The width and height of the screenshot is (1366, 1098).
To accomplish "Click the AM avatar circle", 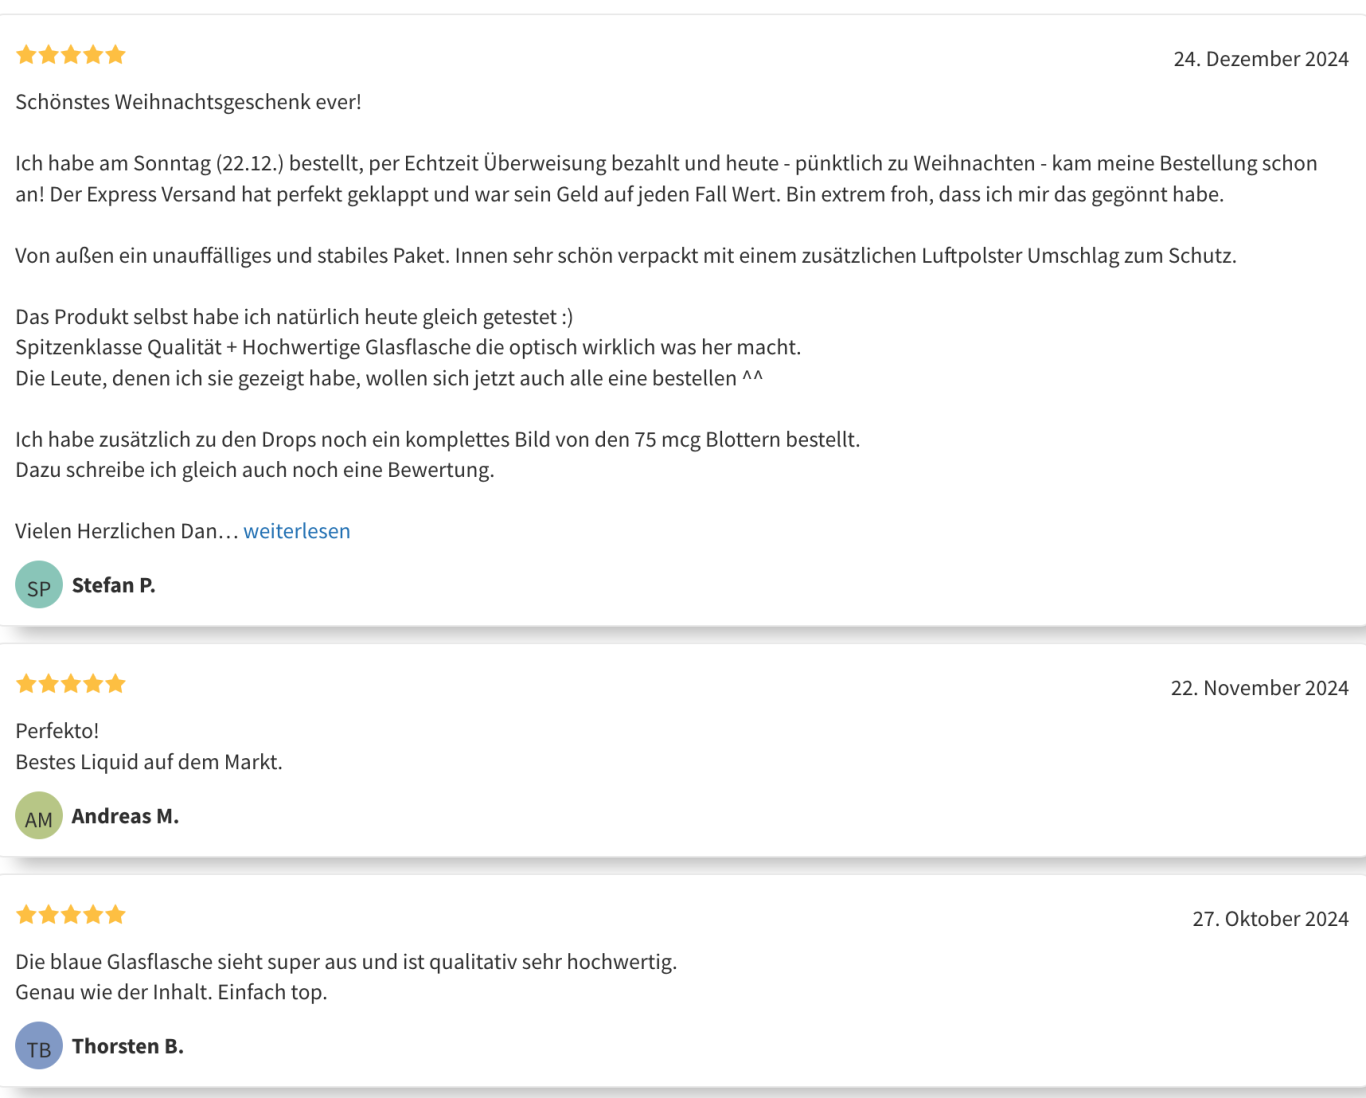I will 39,816.
